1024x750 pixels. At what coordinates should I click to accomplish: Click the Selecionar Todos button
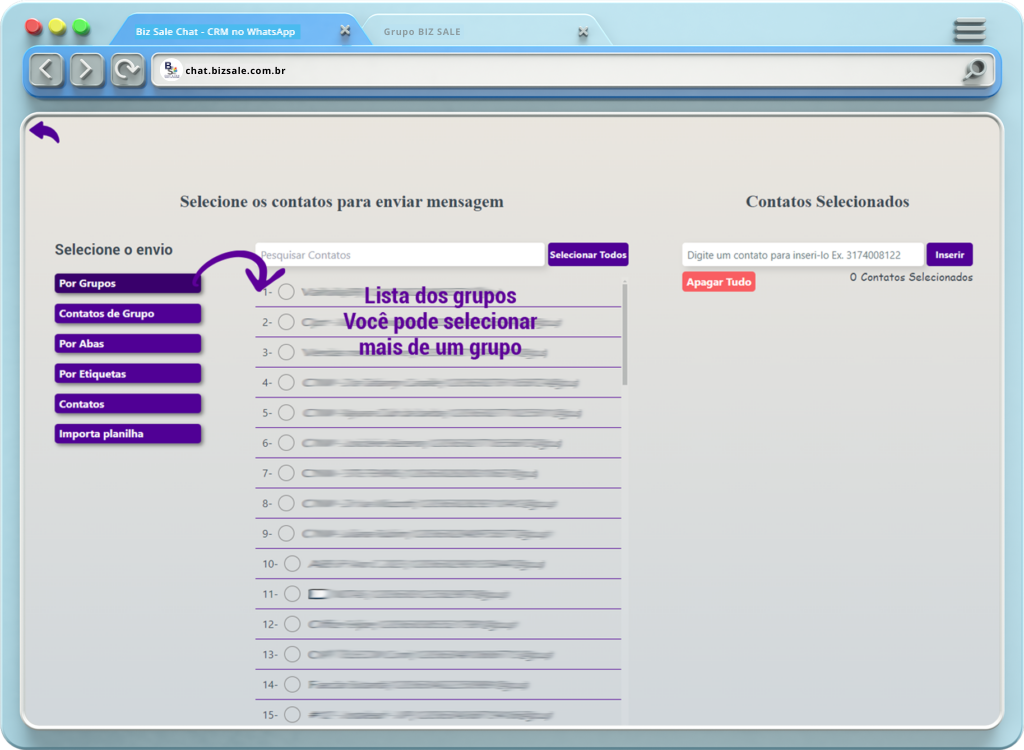click(588, 255)
